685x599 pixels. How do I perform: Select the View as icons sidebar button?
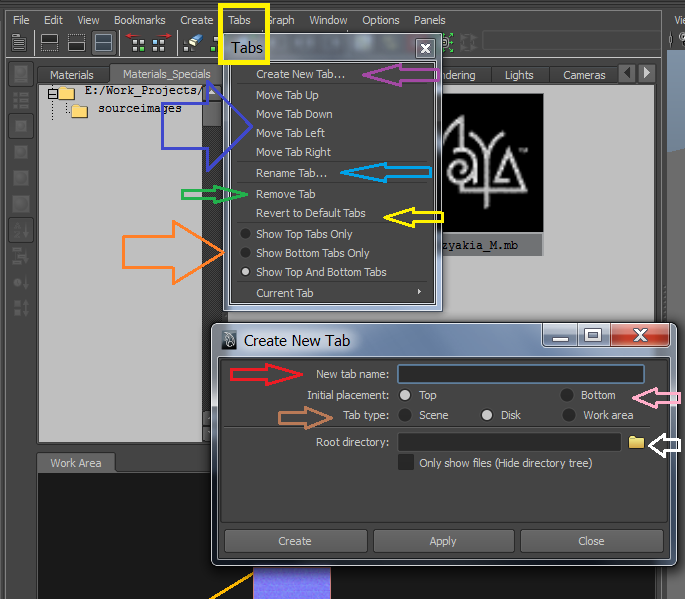pyautogui.click(x=21, y=74)
